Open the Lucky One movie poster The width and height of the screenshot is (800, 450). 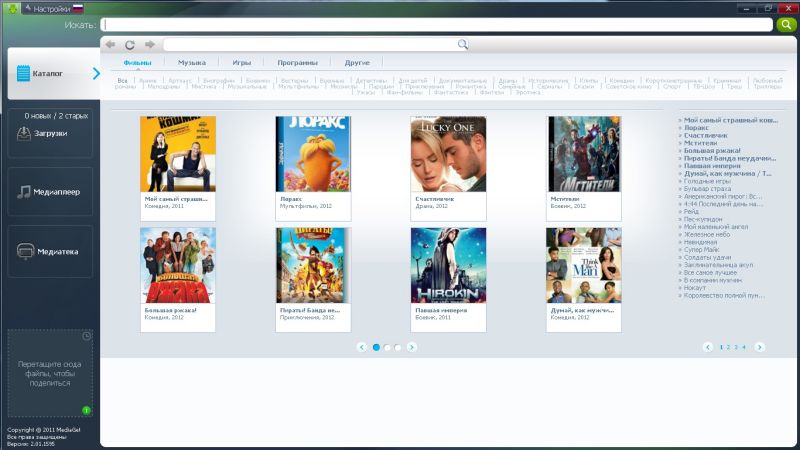coord(448,154)
